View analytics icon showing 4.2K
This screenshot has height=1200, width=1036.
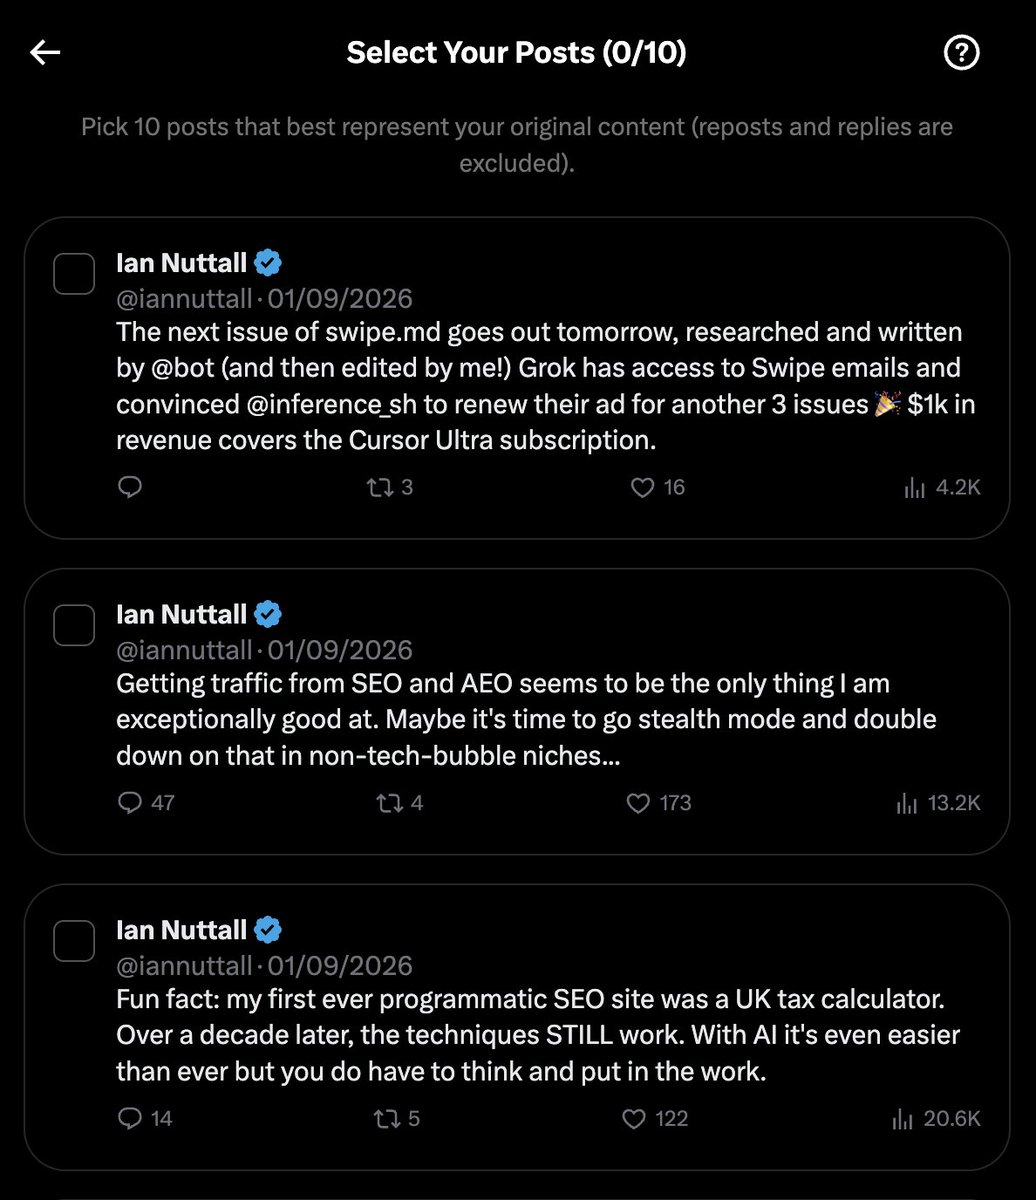coord(913,487)
